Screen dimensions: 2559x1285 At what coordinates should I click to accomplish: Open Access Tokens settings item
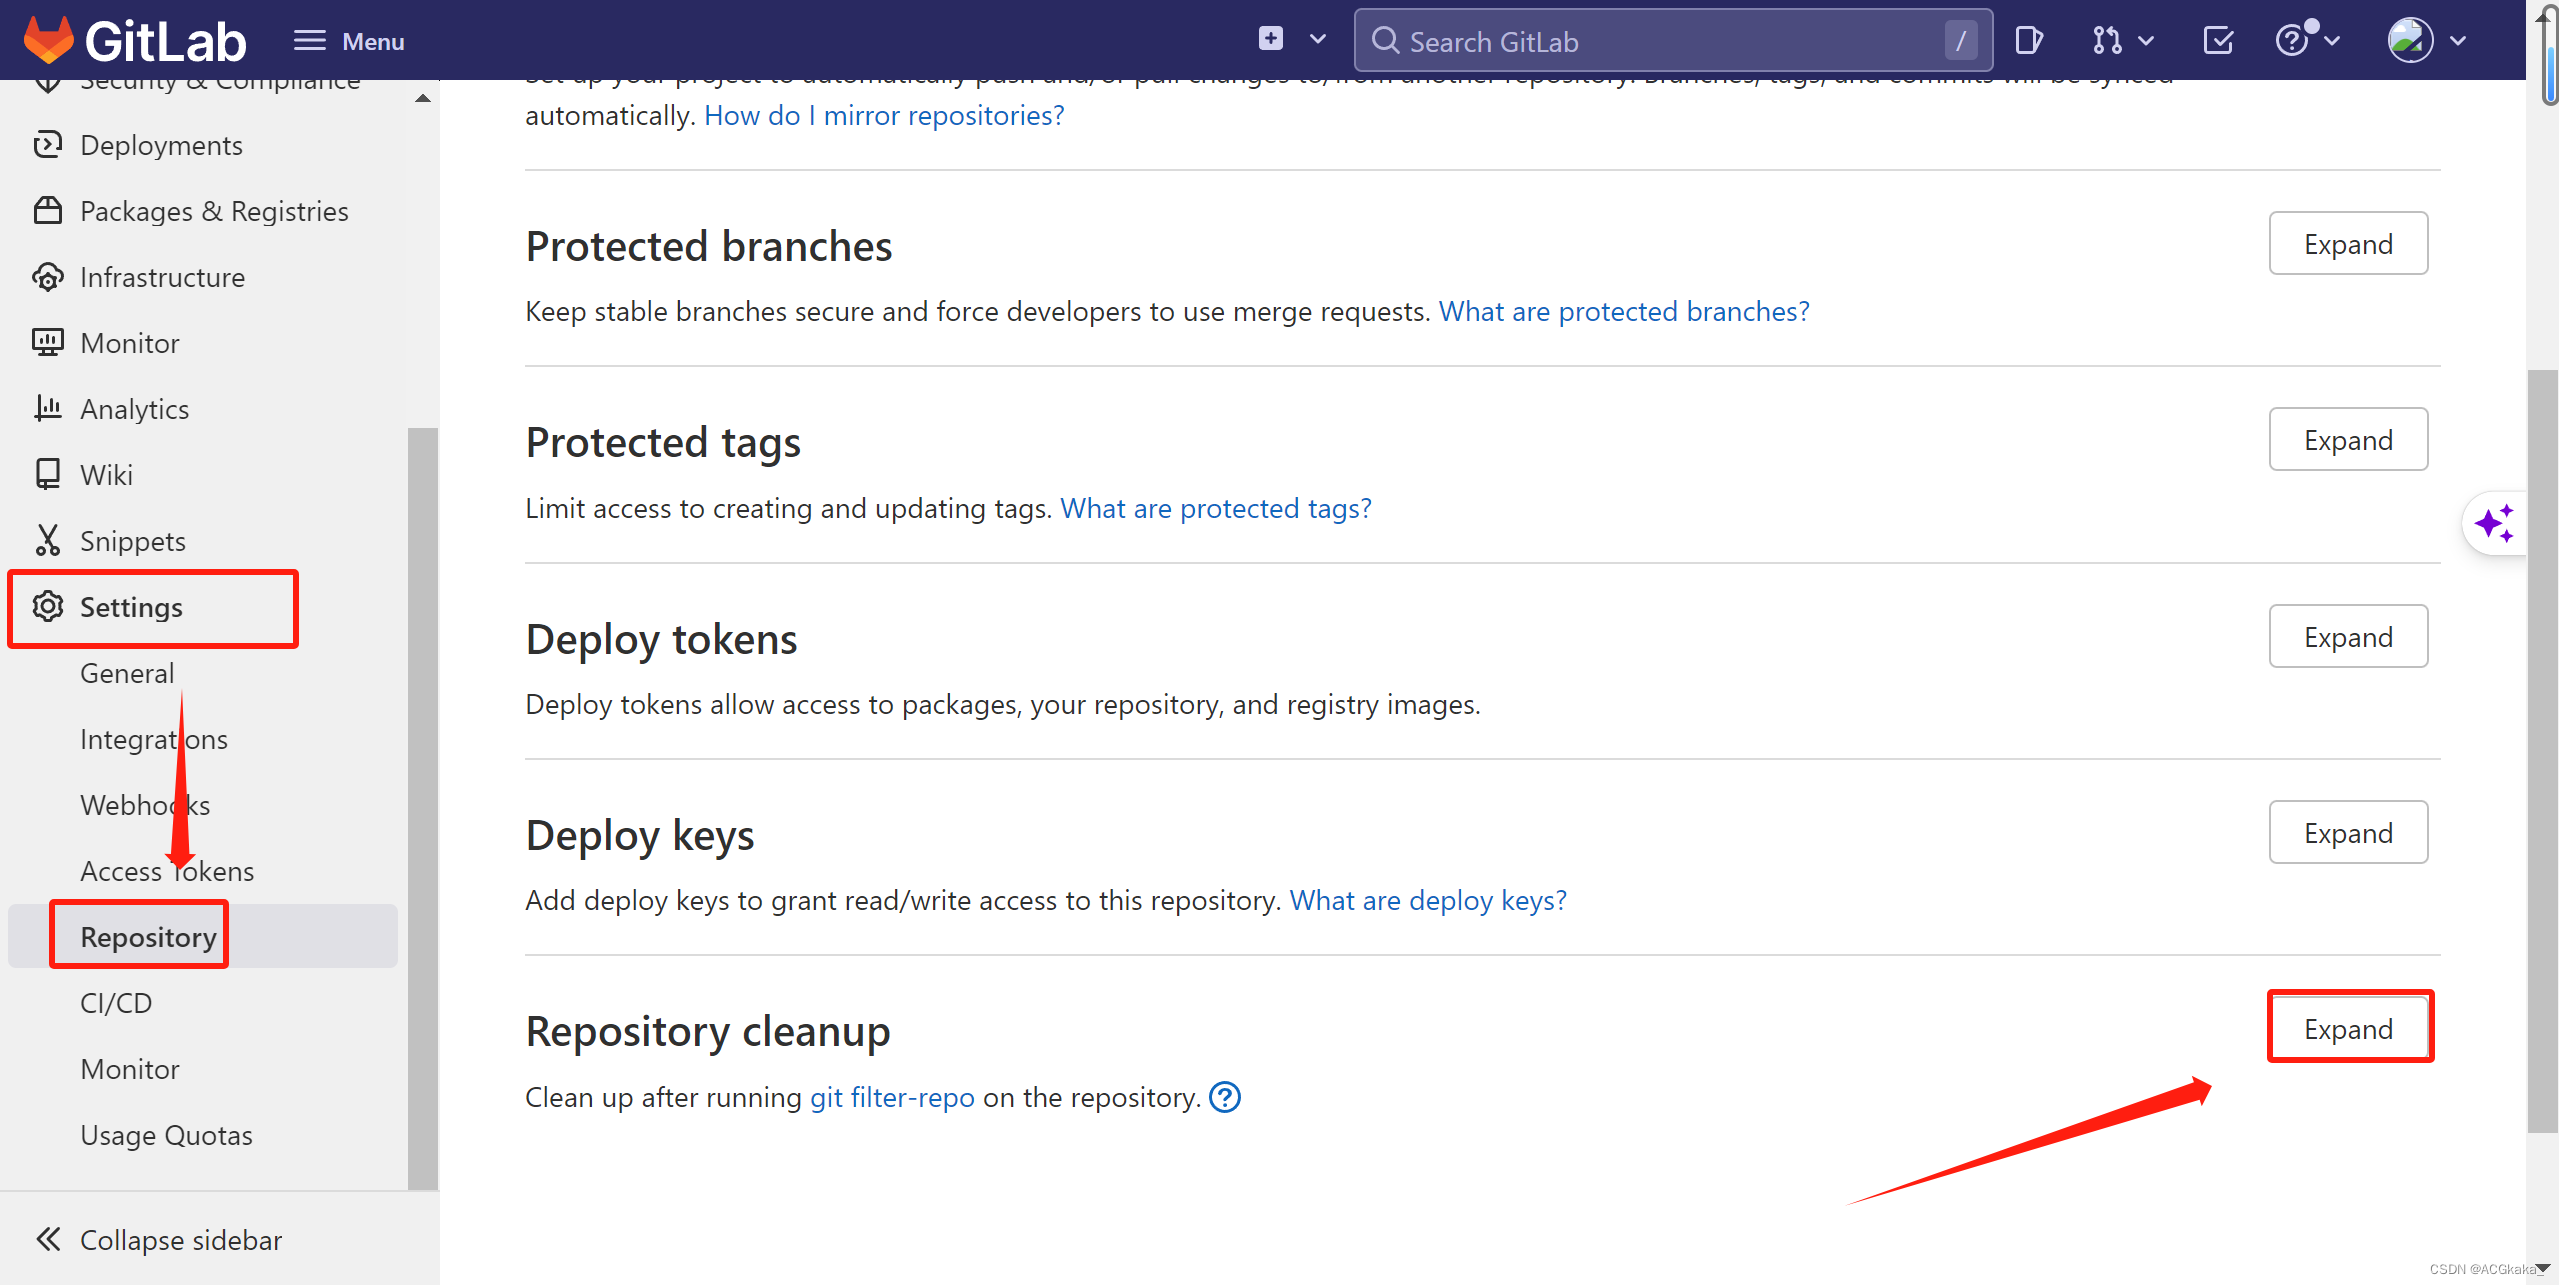click(167, 871)
